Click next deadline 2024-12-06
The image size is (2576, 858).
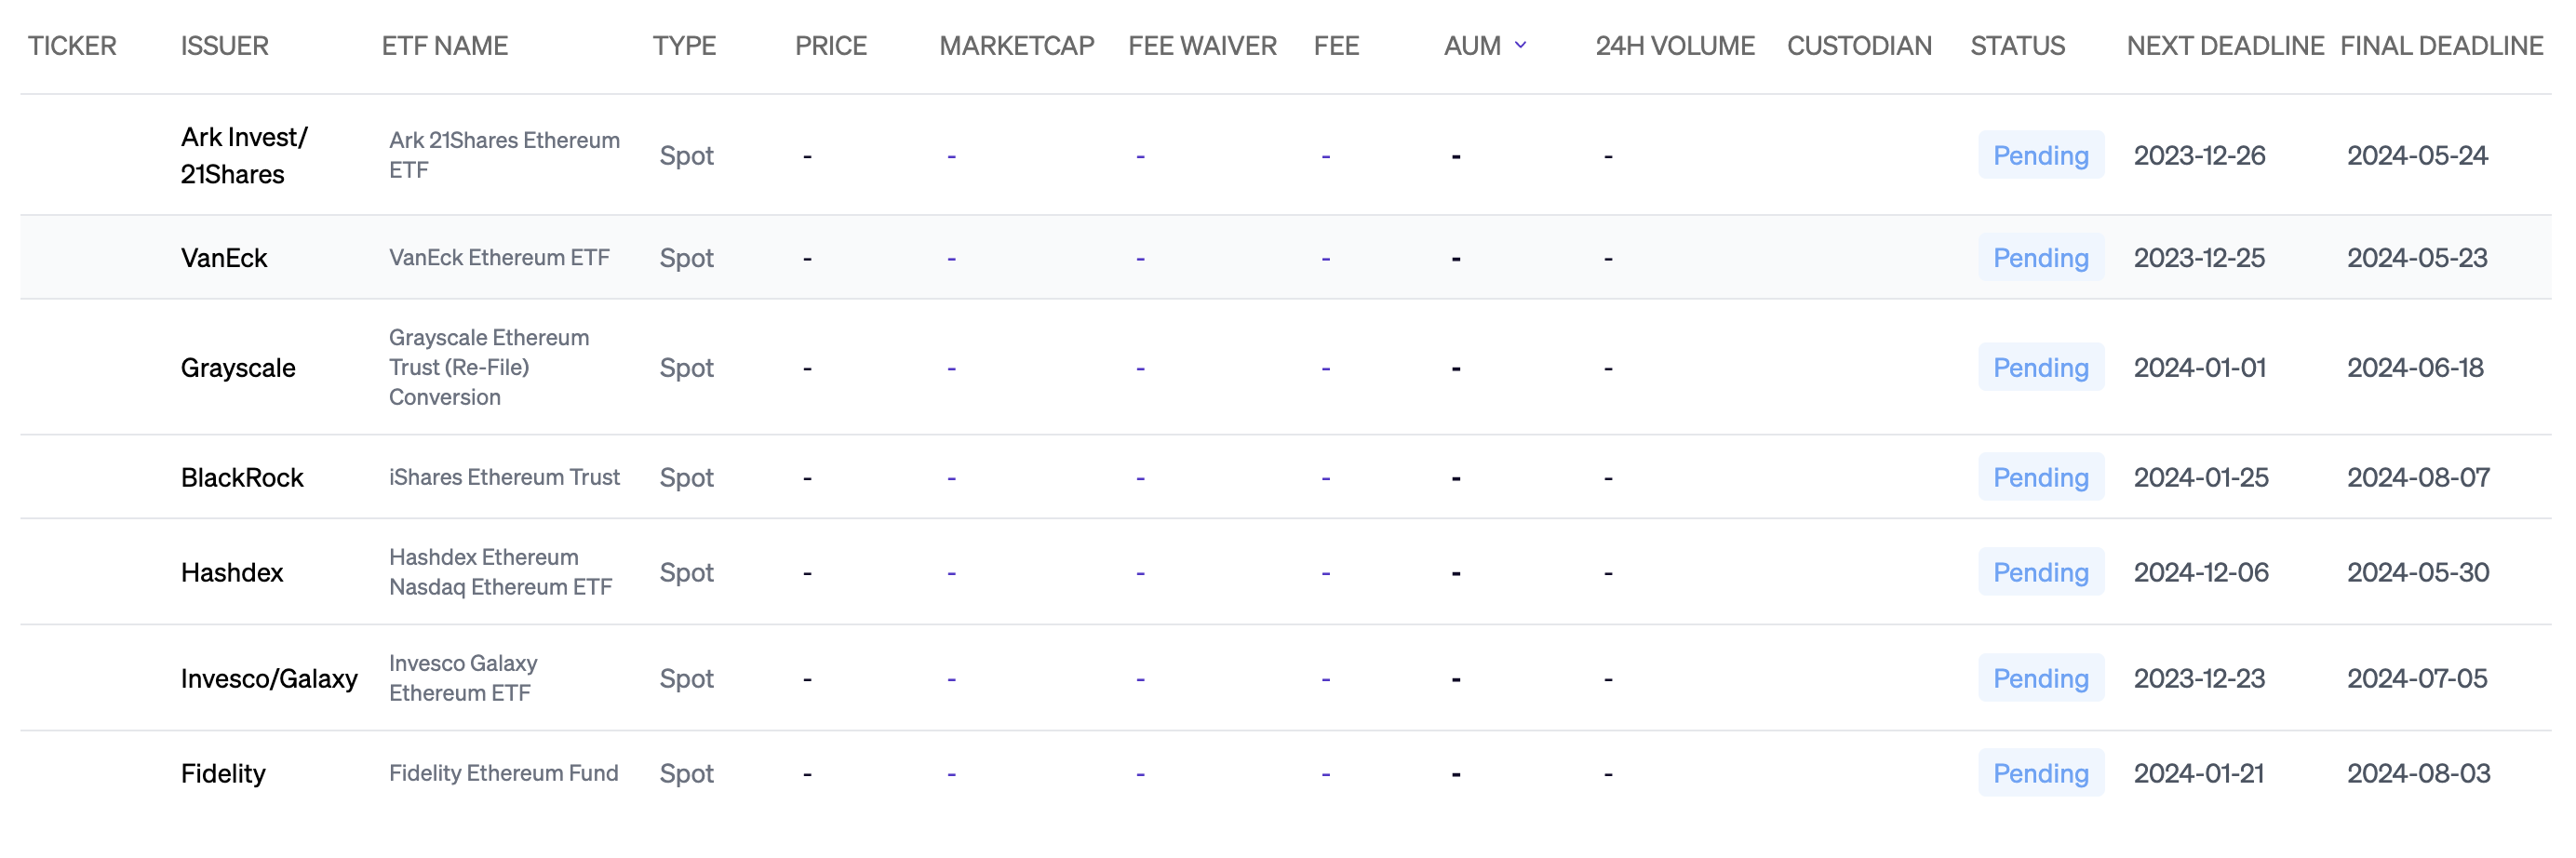2201,572
